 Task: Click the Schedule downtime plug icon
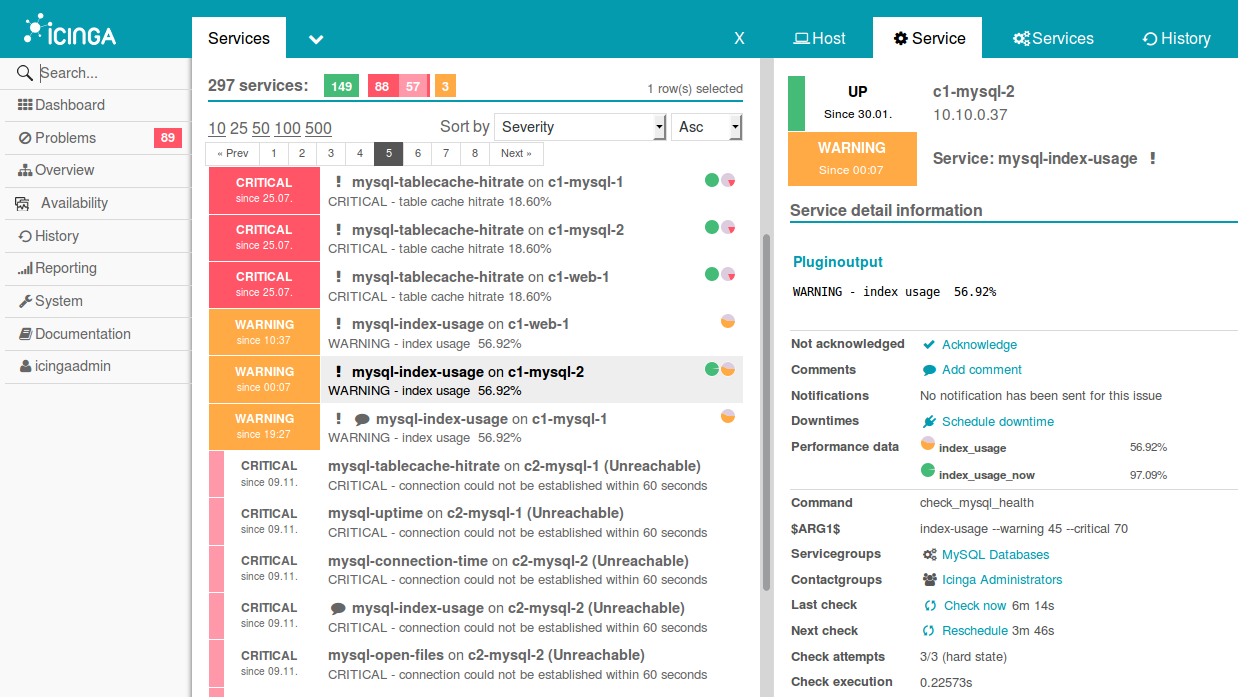coord(929,422)
